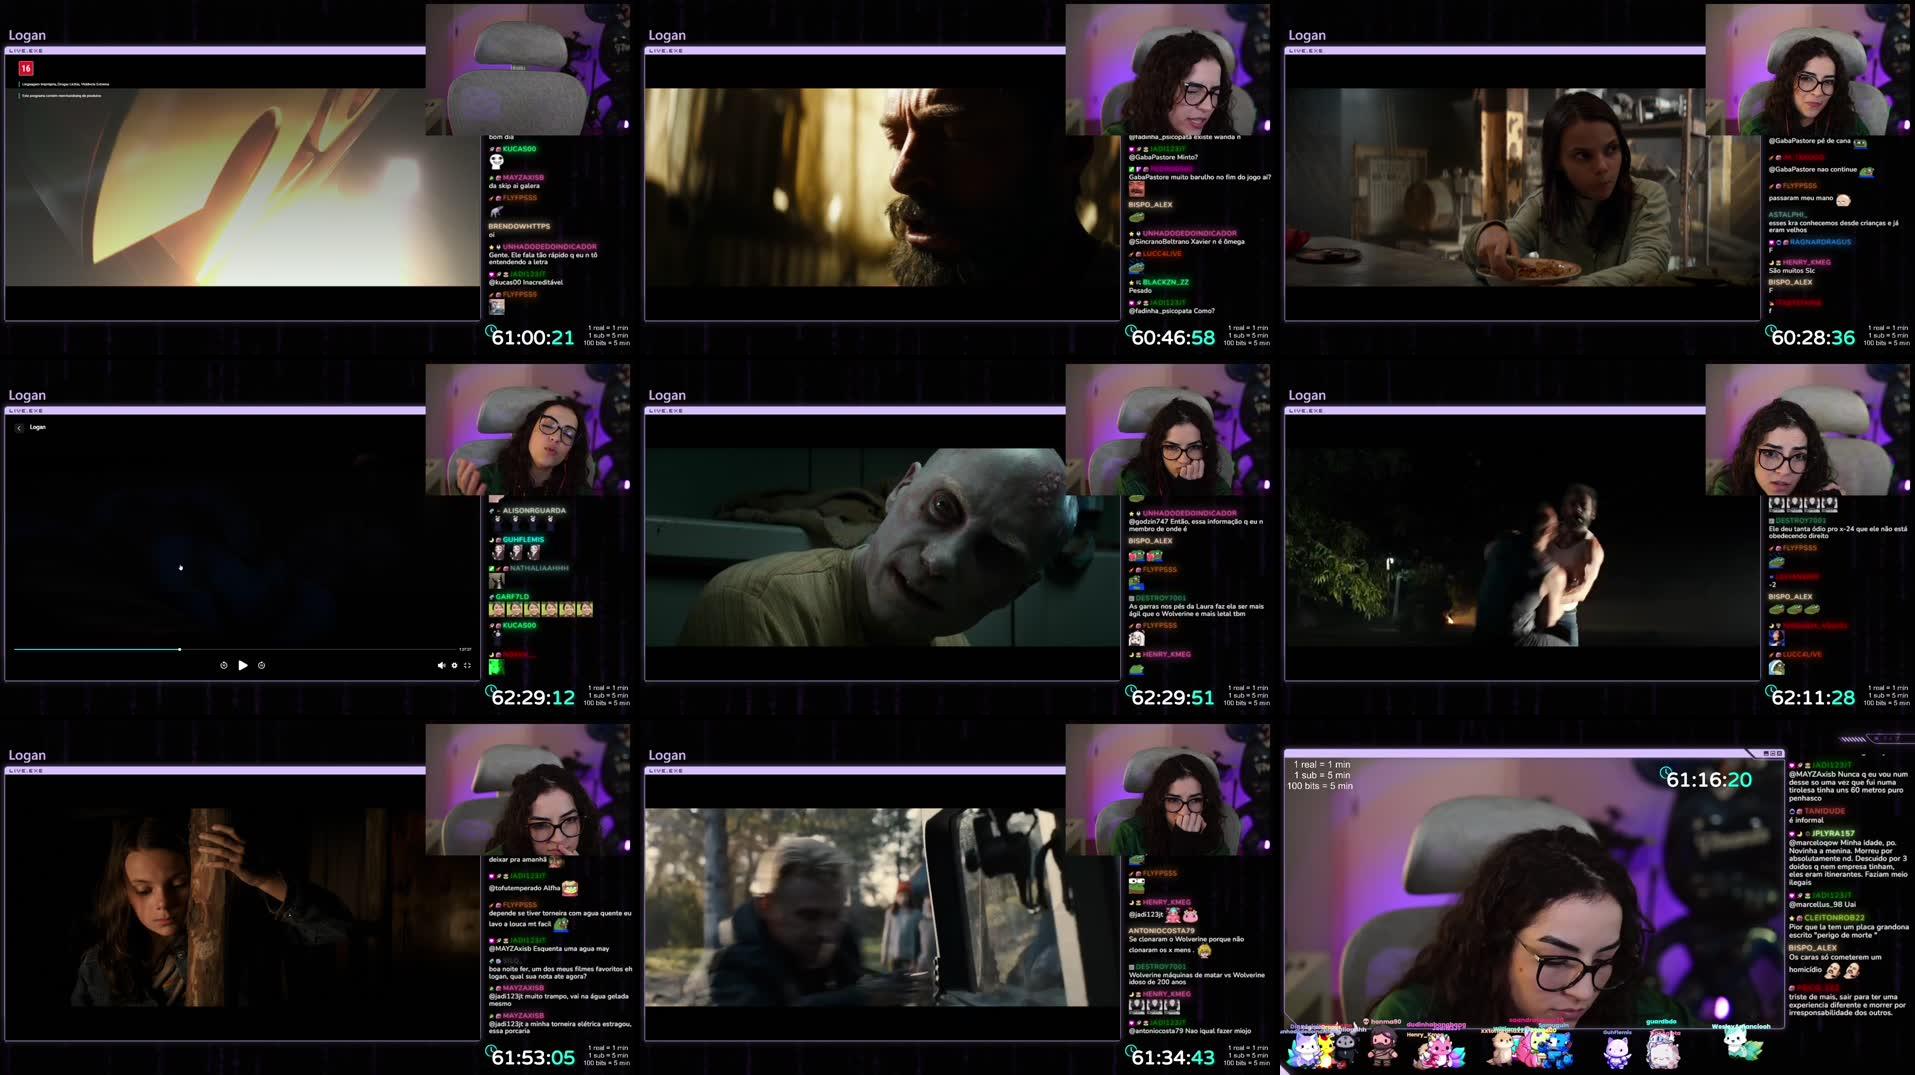Click the '100 bits = 5 min' text on webcam
1915x1075 pixels.
1320,786
